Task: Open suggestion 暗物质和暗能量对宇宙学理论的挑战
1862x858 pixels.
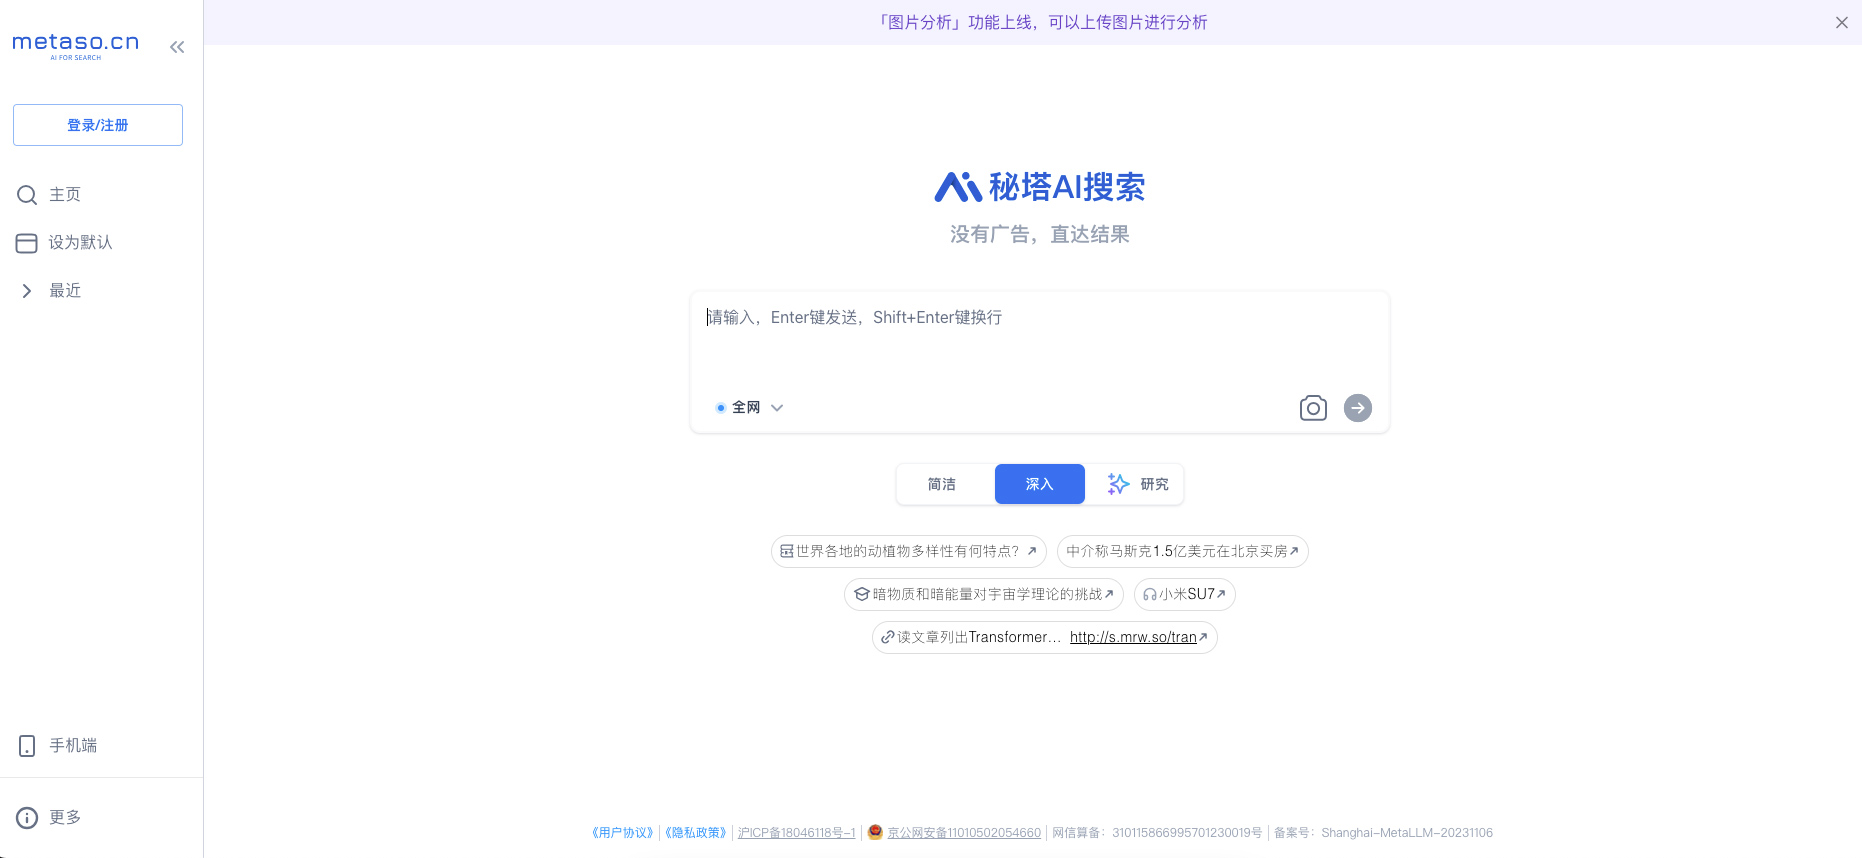Action: 984,595
